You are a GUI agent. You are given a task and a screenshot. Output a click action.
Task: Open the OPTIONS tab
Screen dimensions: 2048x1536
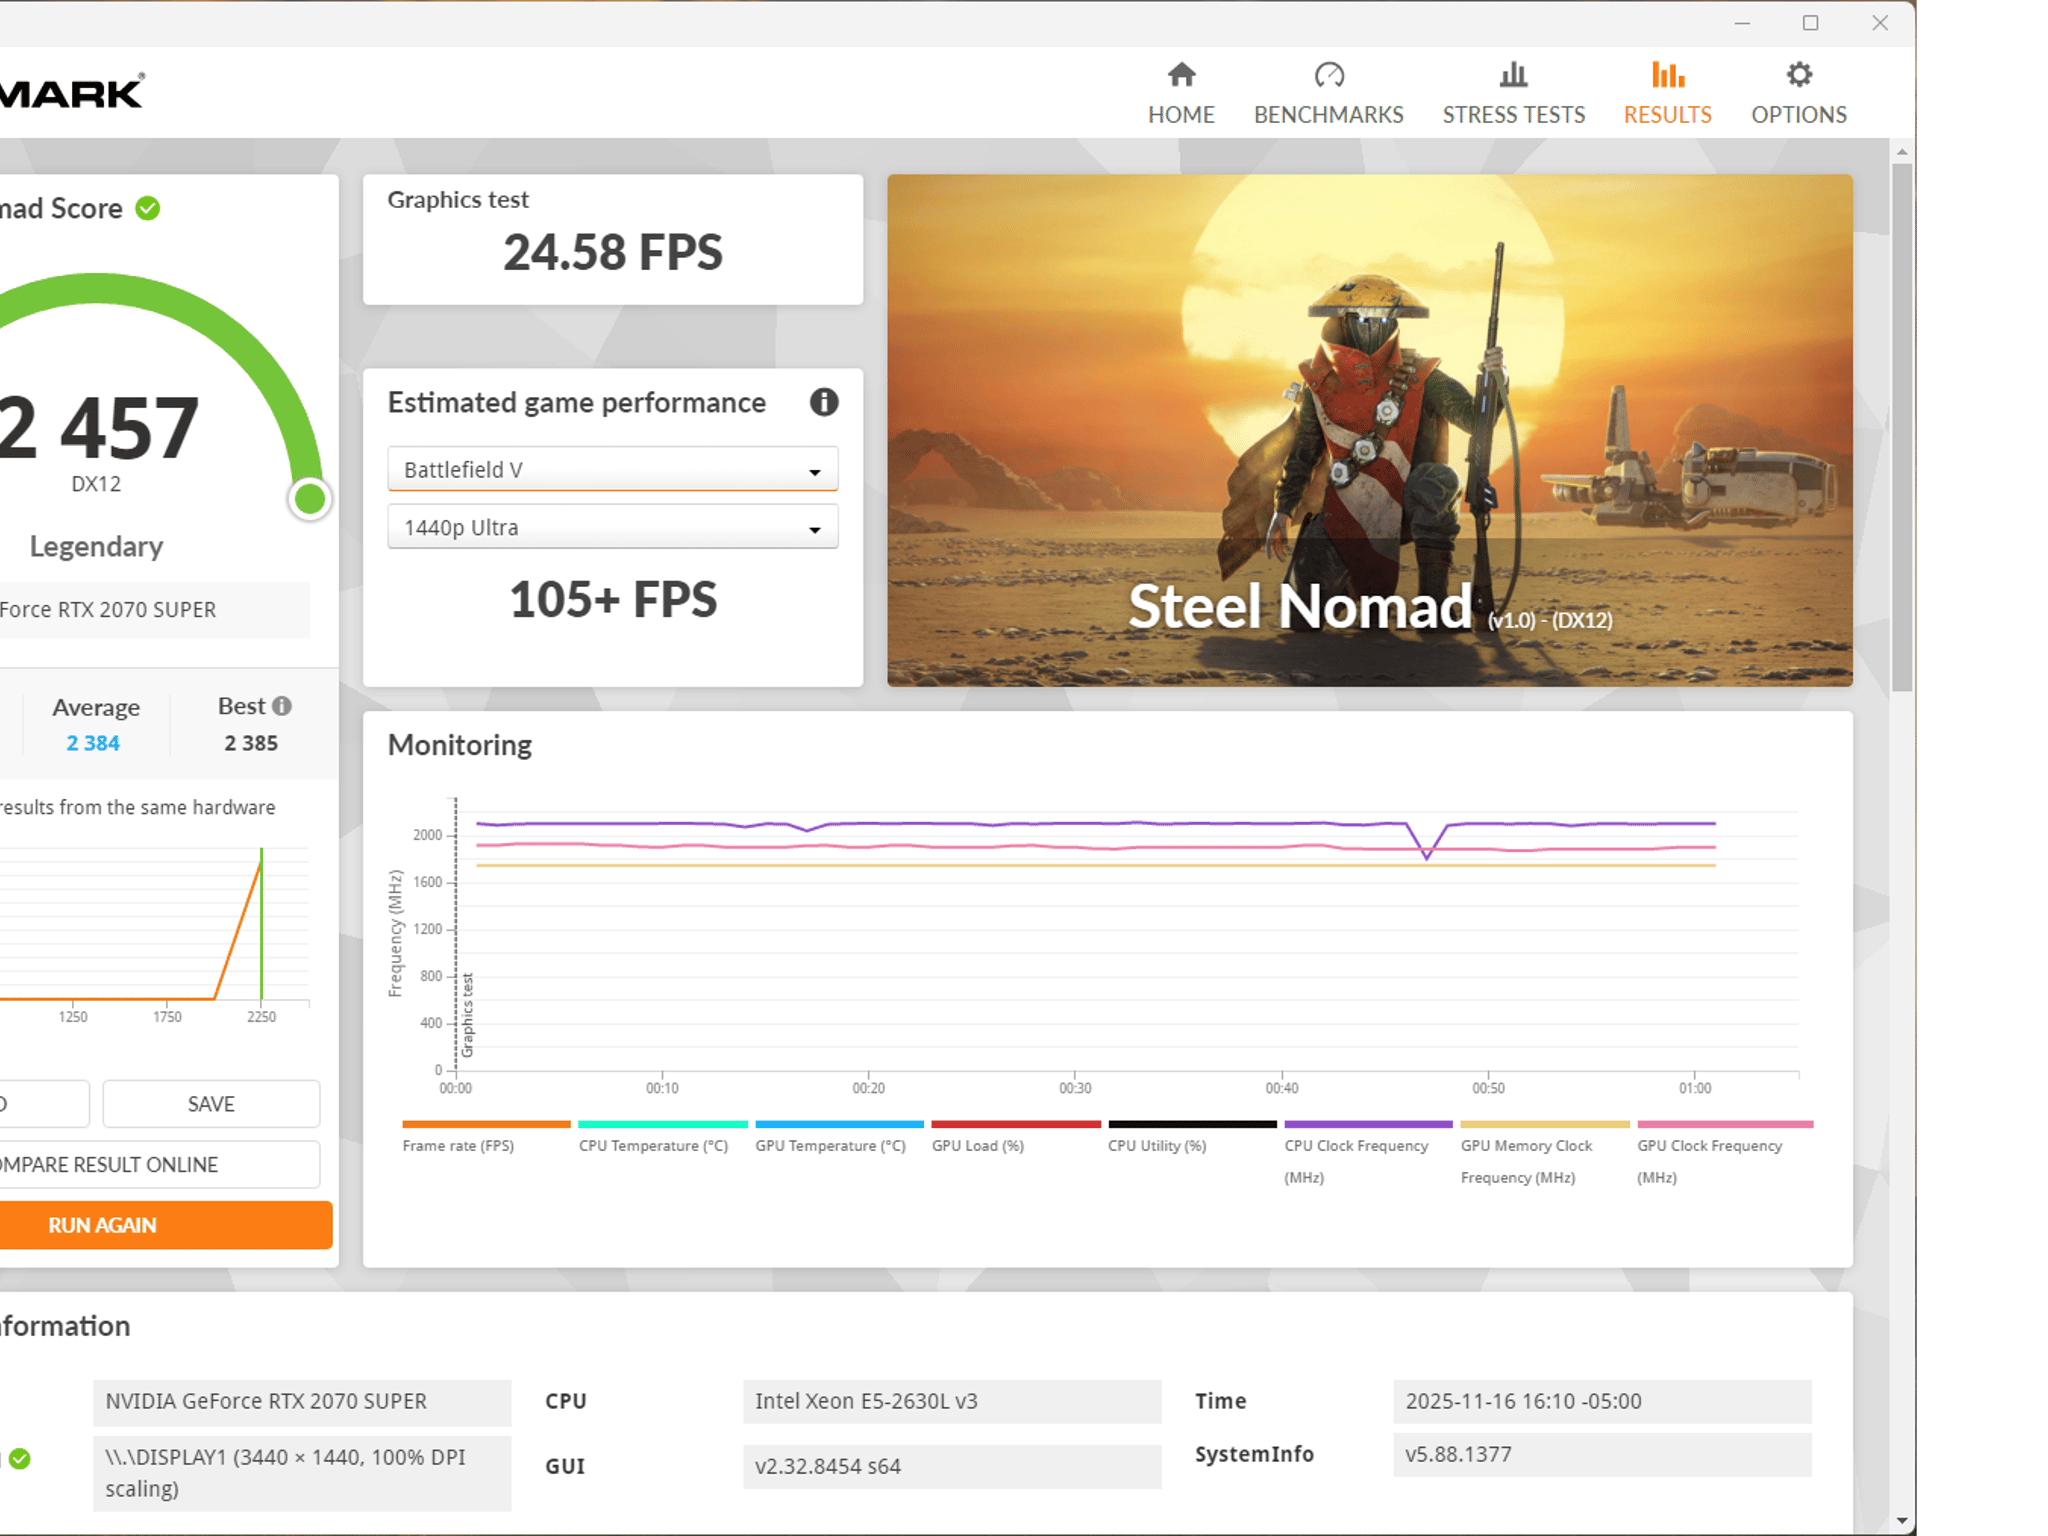[x=1798, y=94]
